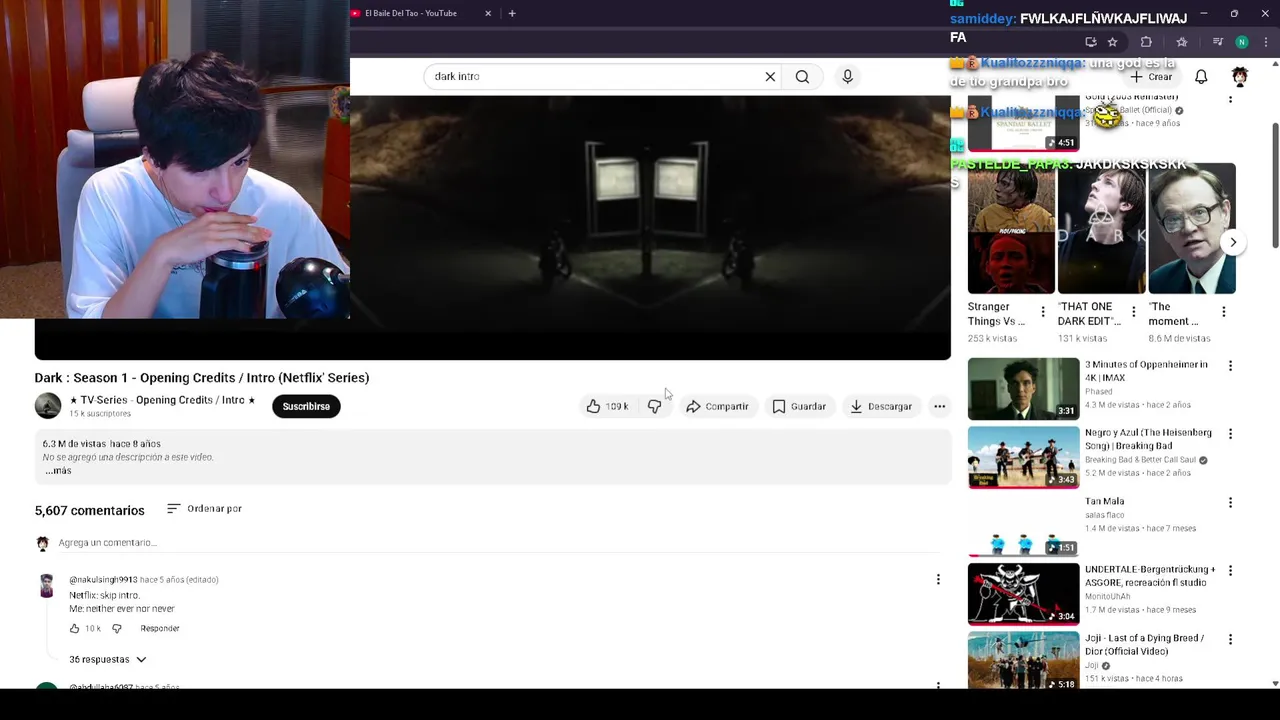
Task: Open the TV-Series channel avatar
Action: (47, 405)
